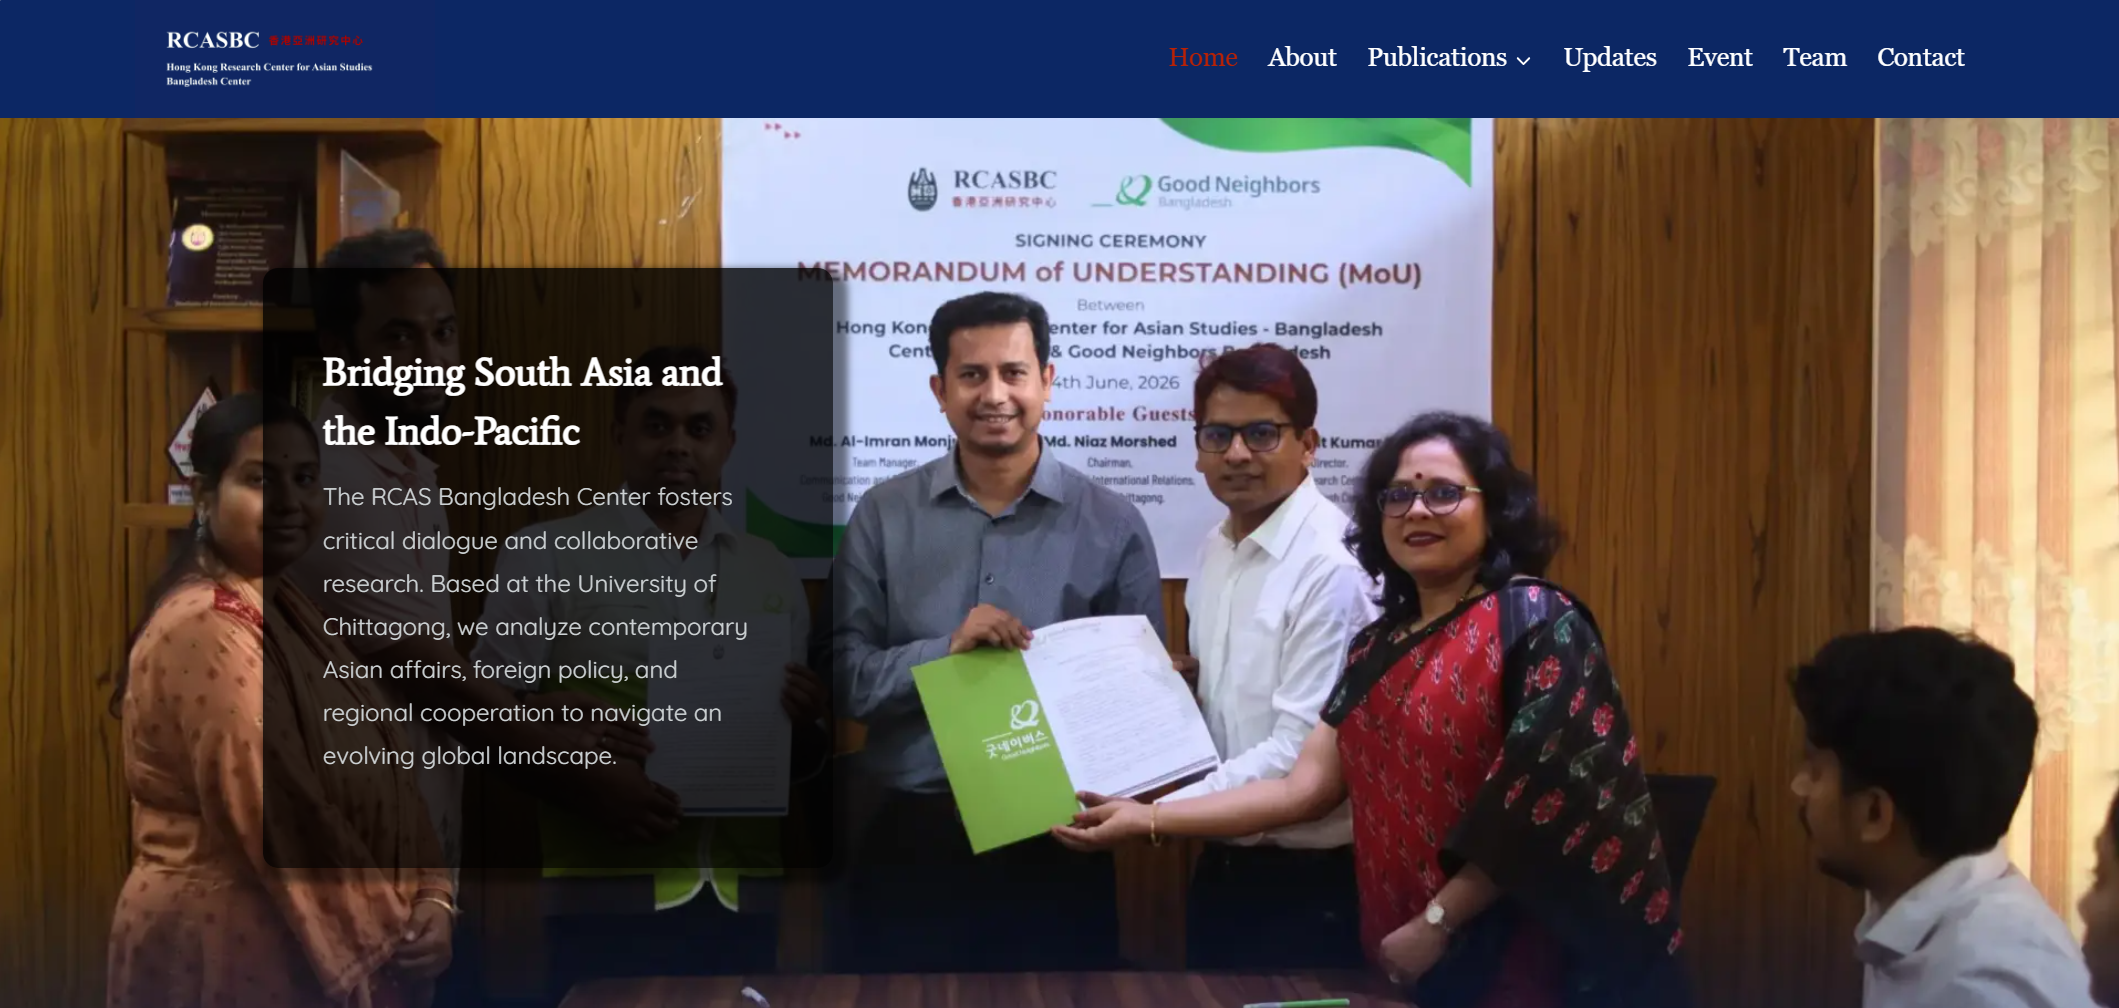Image resolution: width=2119 pixels, height=1008 pixels.
Task: View the Team page
Action: point(1814,57)
